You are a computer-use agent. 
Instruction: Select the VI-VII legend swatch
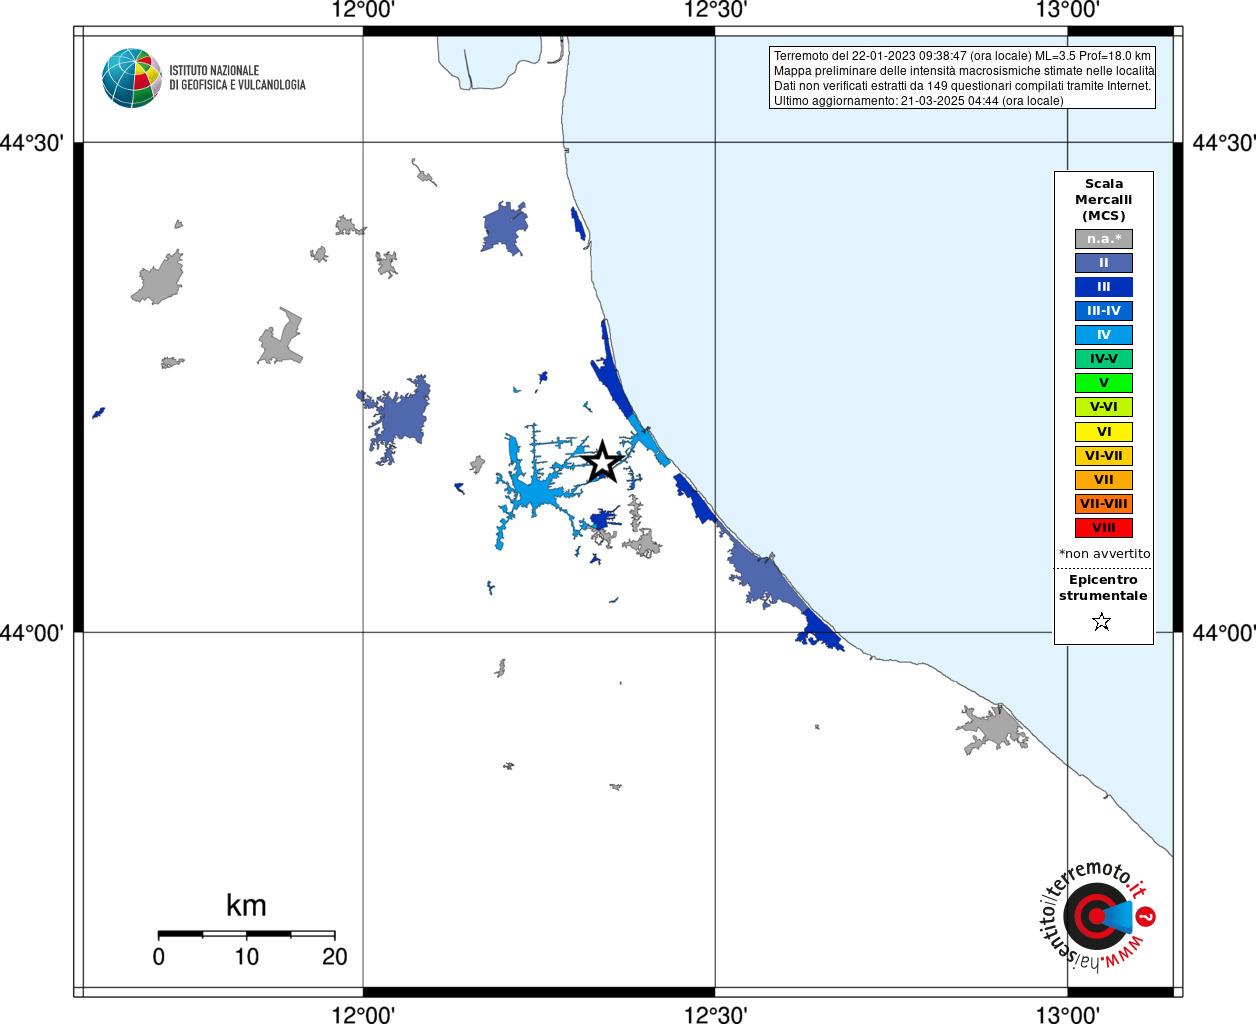tap(1104, 456)
